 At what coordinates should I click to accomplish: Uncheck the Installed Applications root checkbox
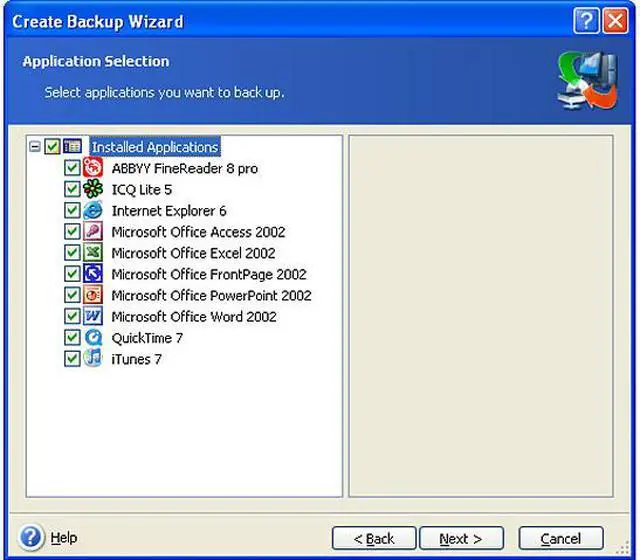(x=52, y=146)
